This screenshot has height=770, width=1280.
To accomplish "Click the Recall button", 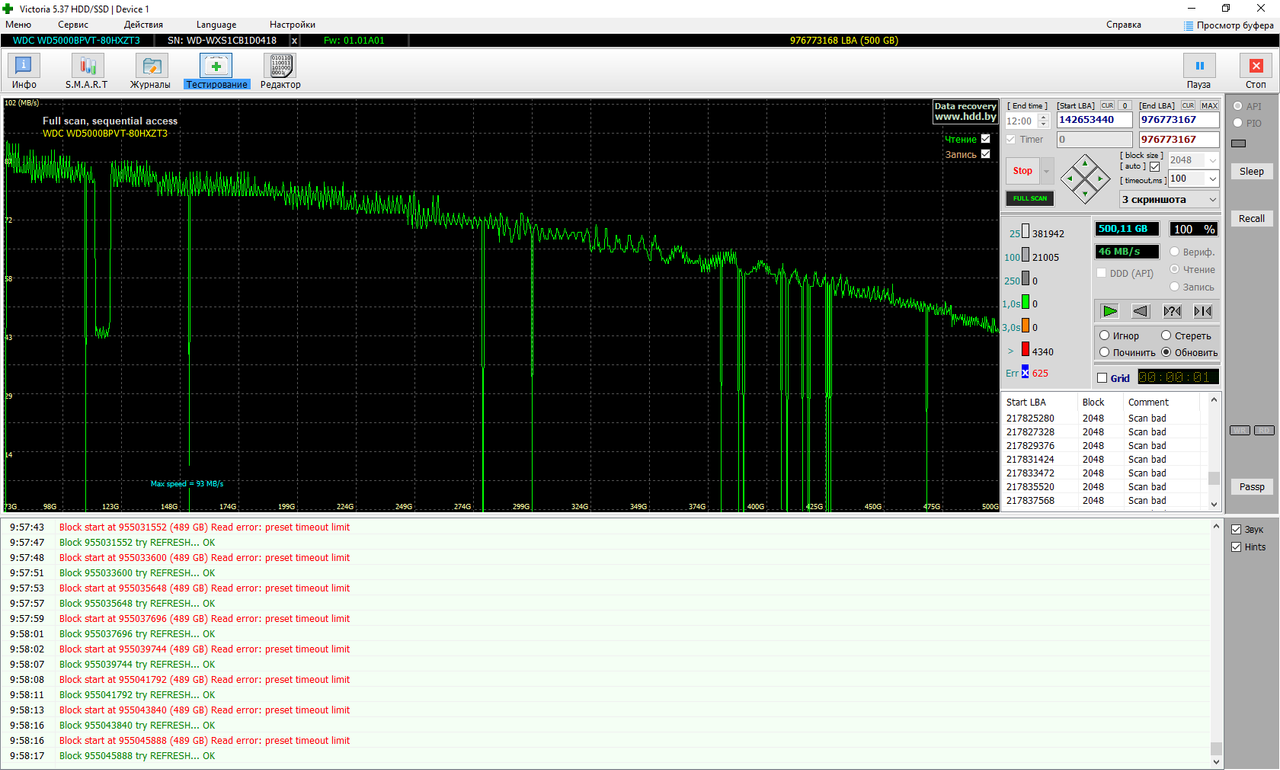I will pyautogui.click(x=1252, y=218).
